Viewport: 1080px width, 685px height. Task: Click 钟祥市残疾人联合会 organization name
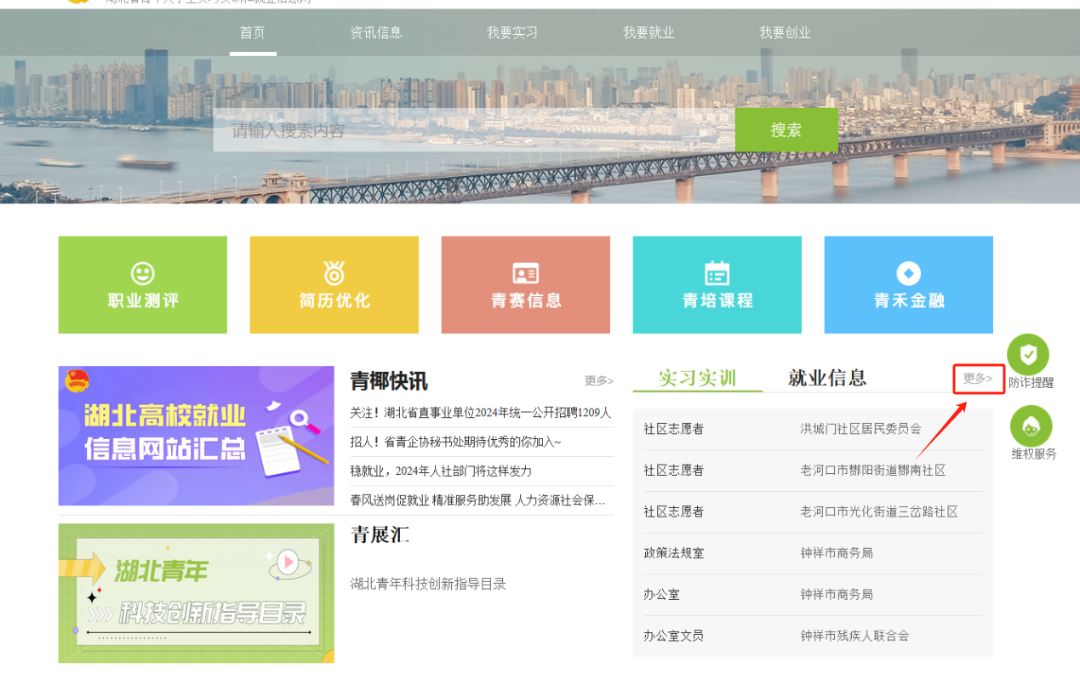tap(855, 635)
